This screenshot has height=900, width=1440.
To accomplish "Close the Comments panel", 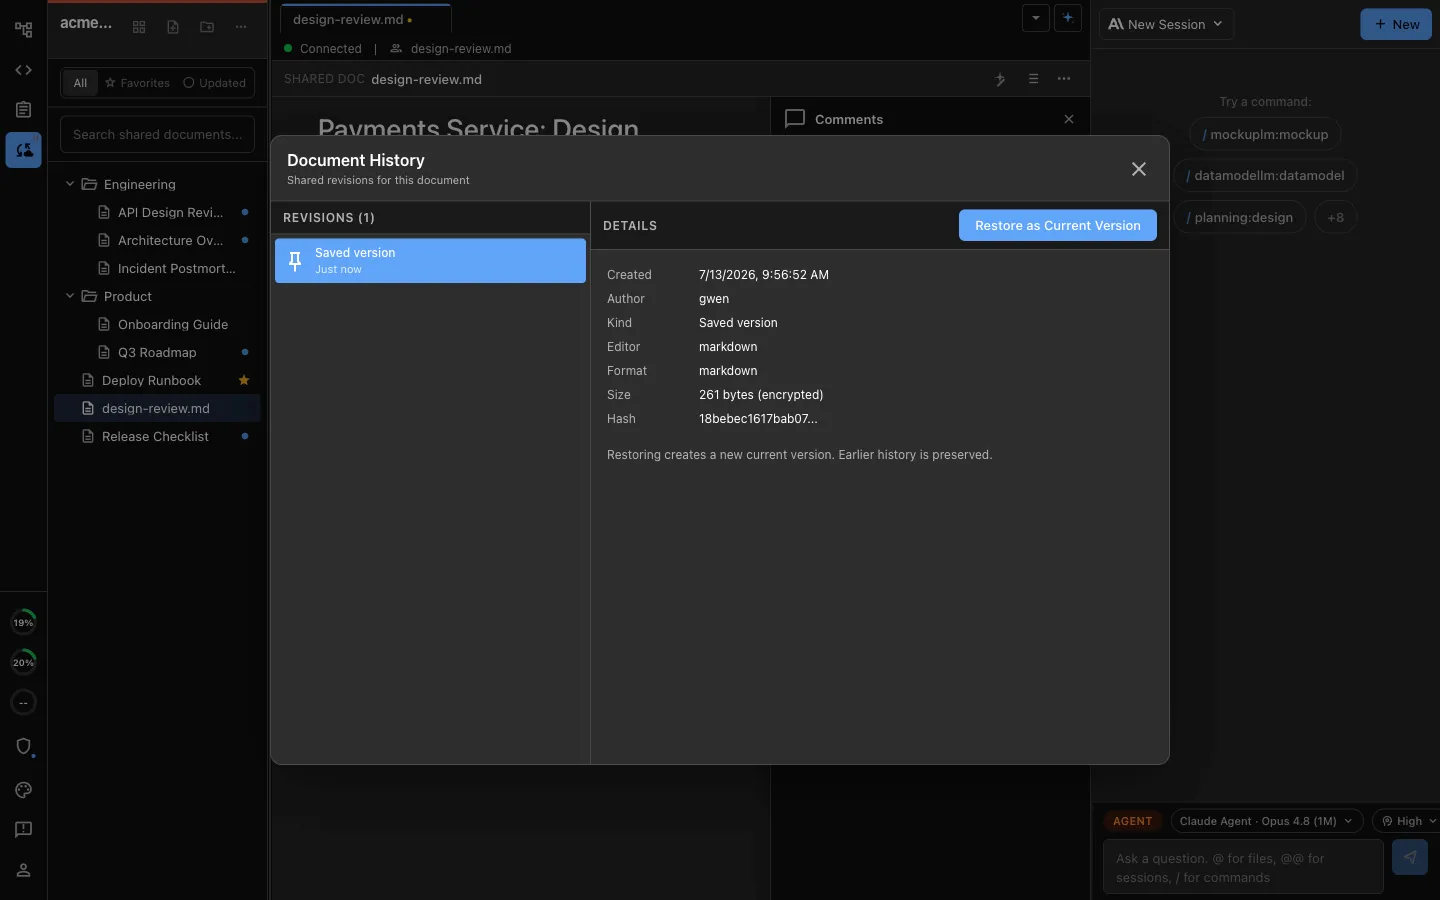I will (1069, 119).
